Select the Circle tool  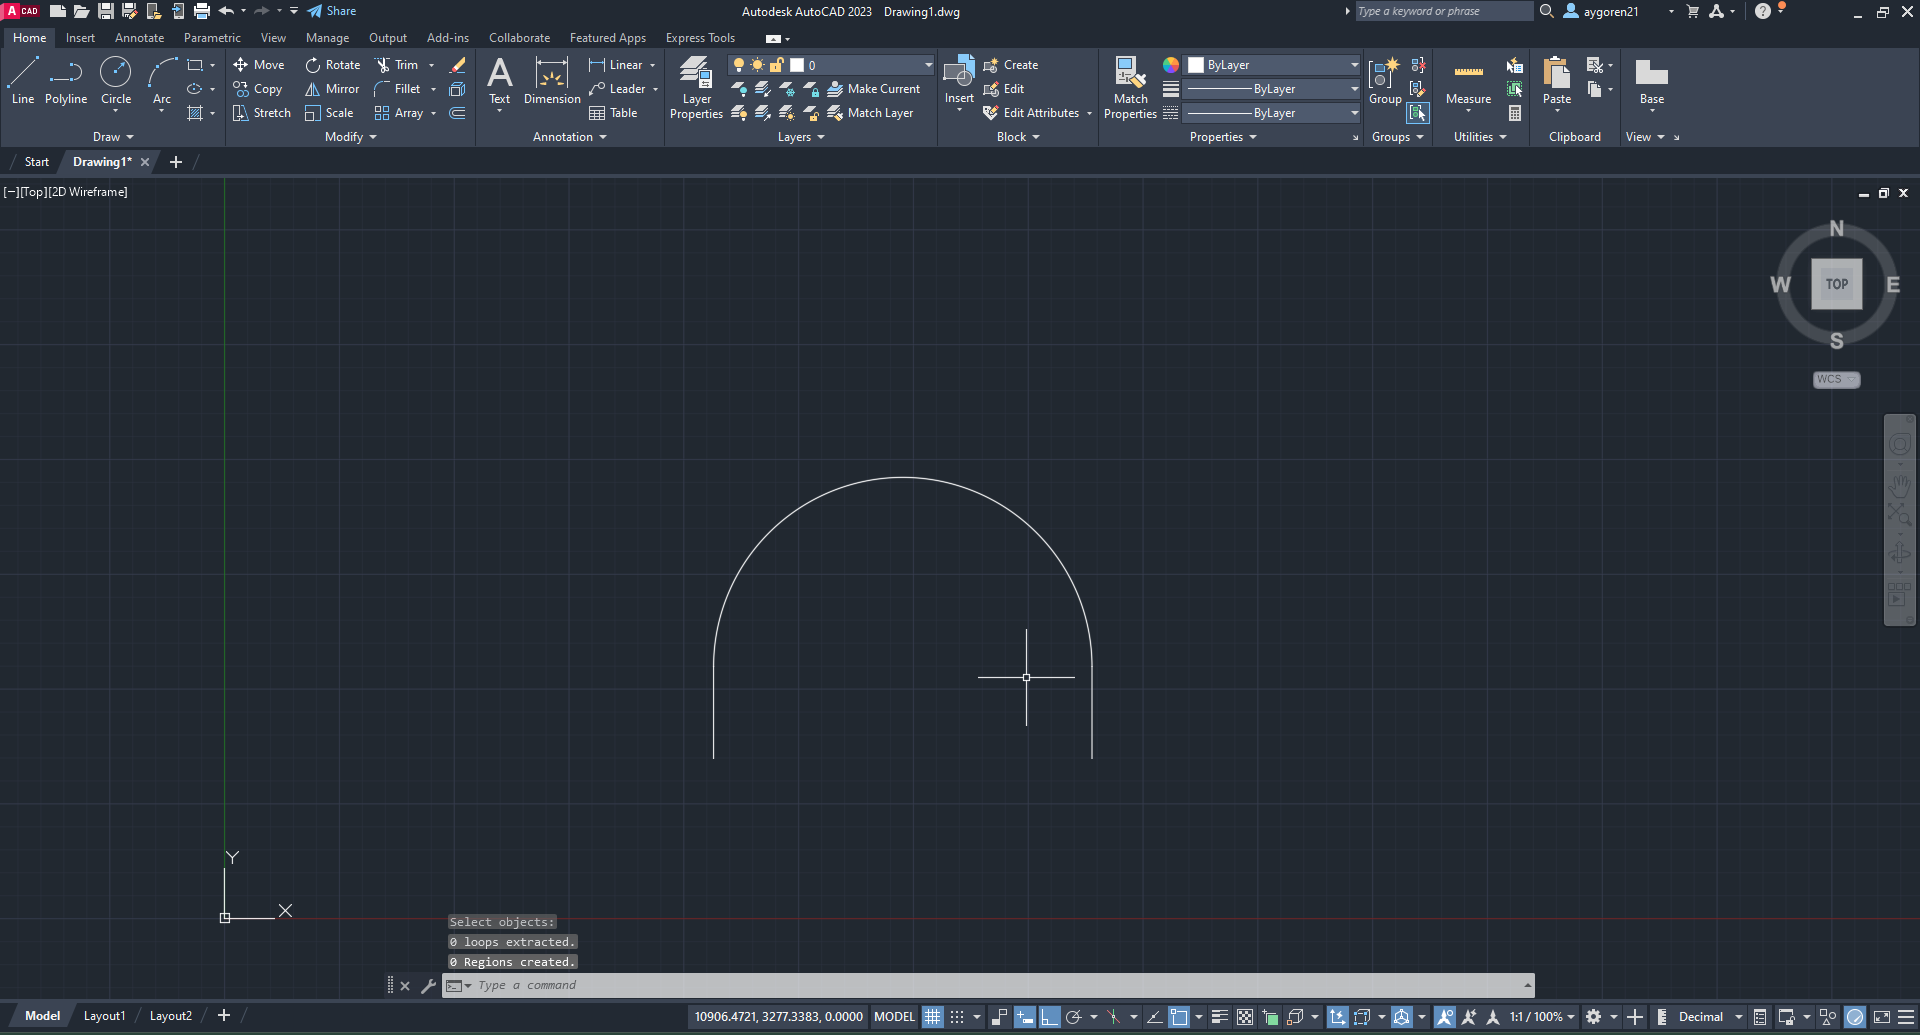coord(115,78)
